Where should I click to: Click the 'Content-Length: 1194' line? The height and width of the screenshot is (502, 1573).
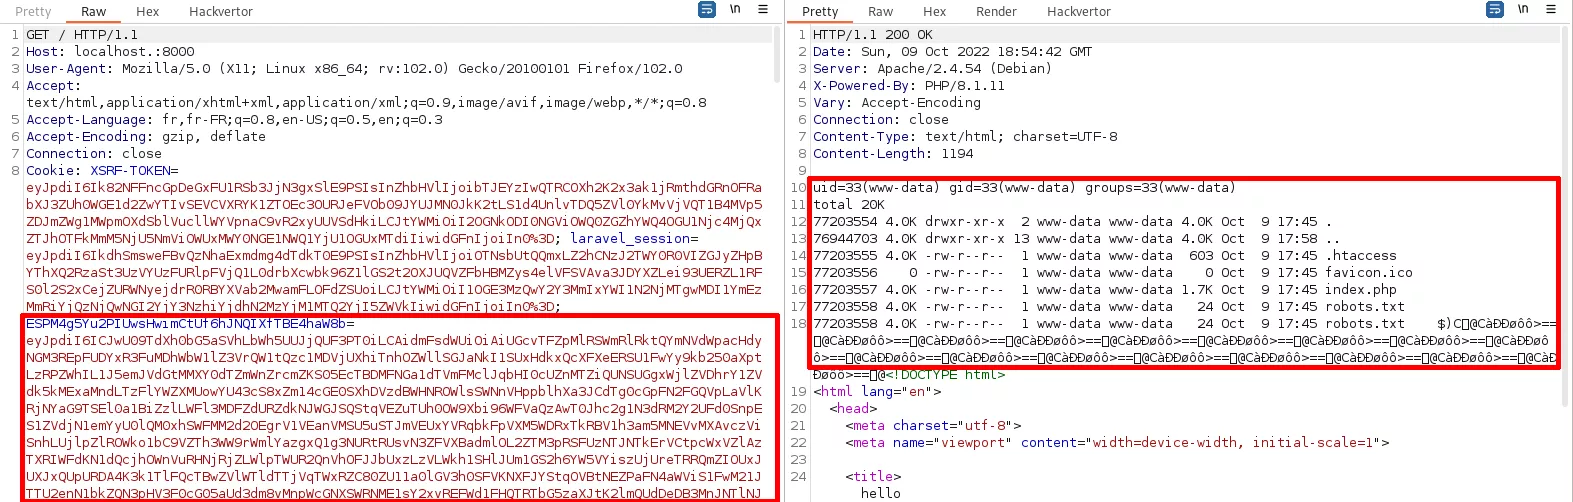tap(893, 154)
